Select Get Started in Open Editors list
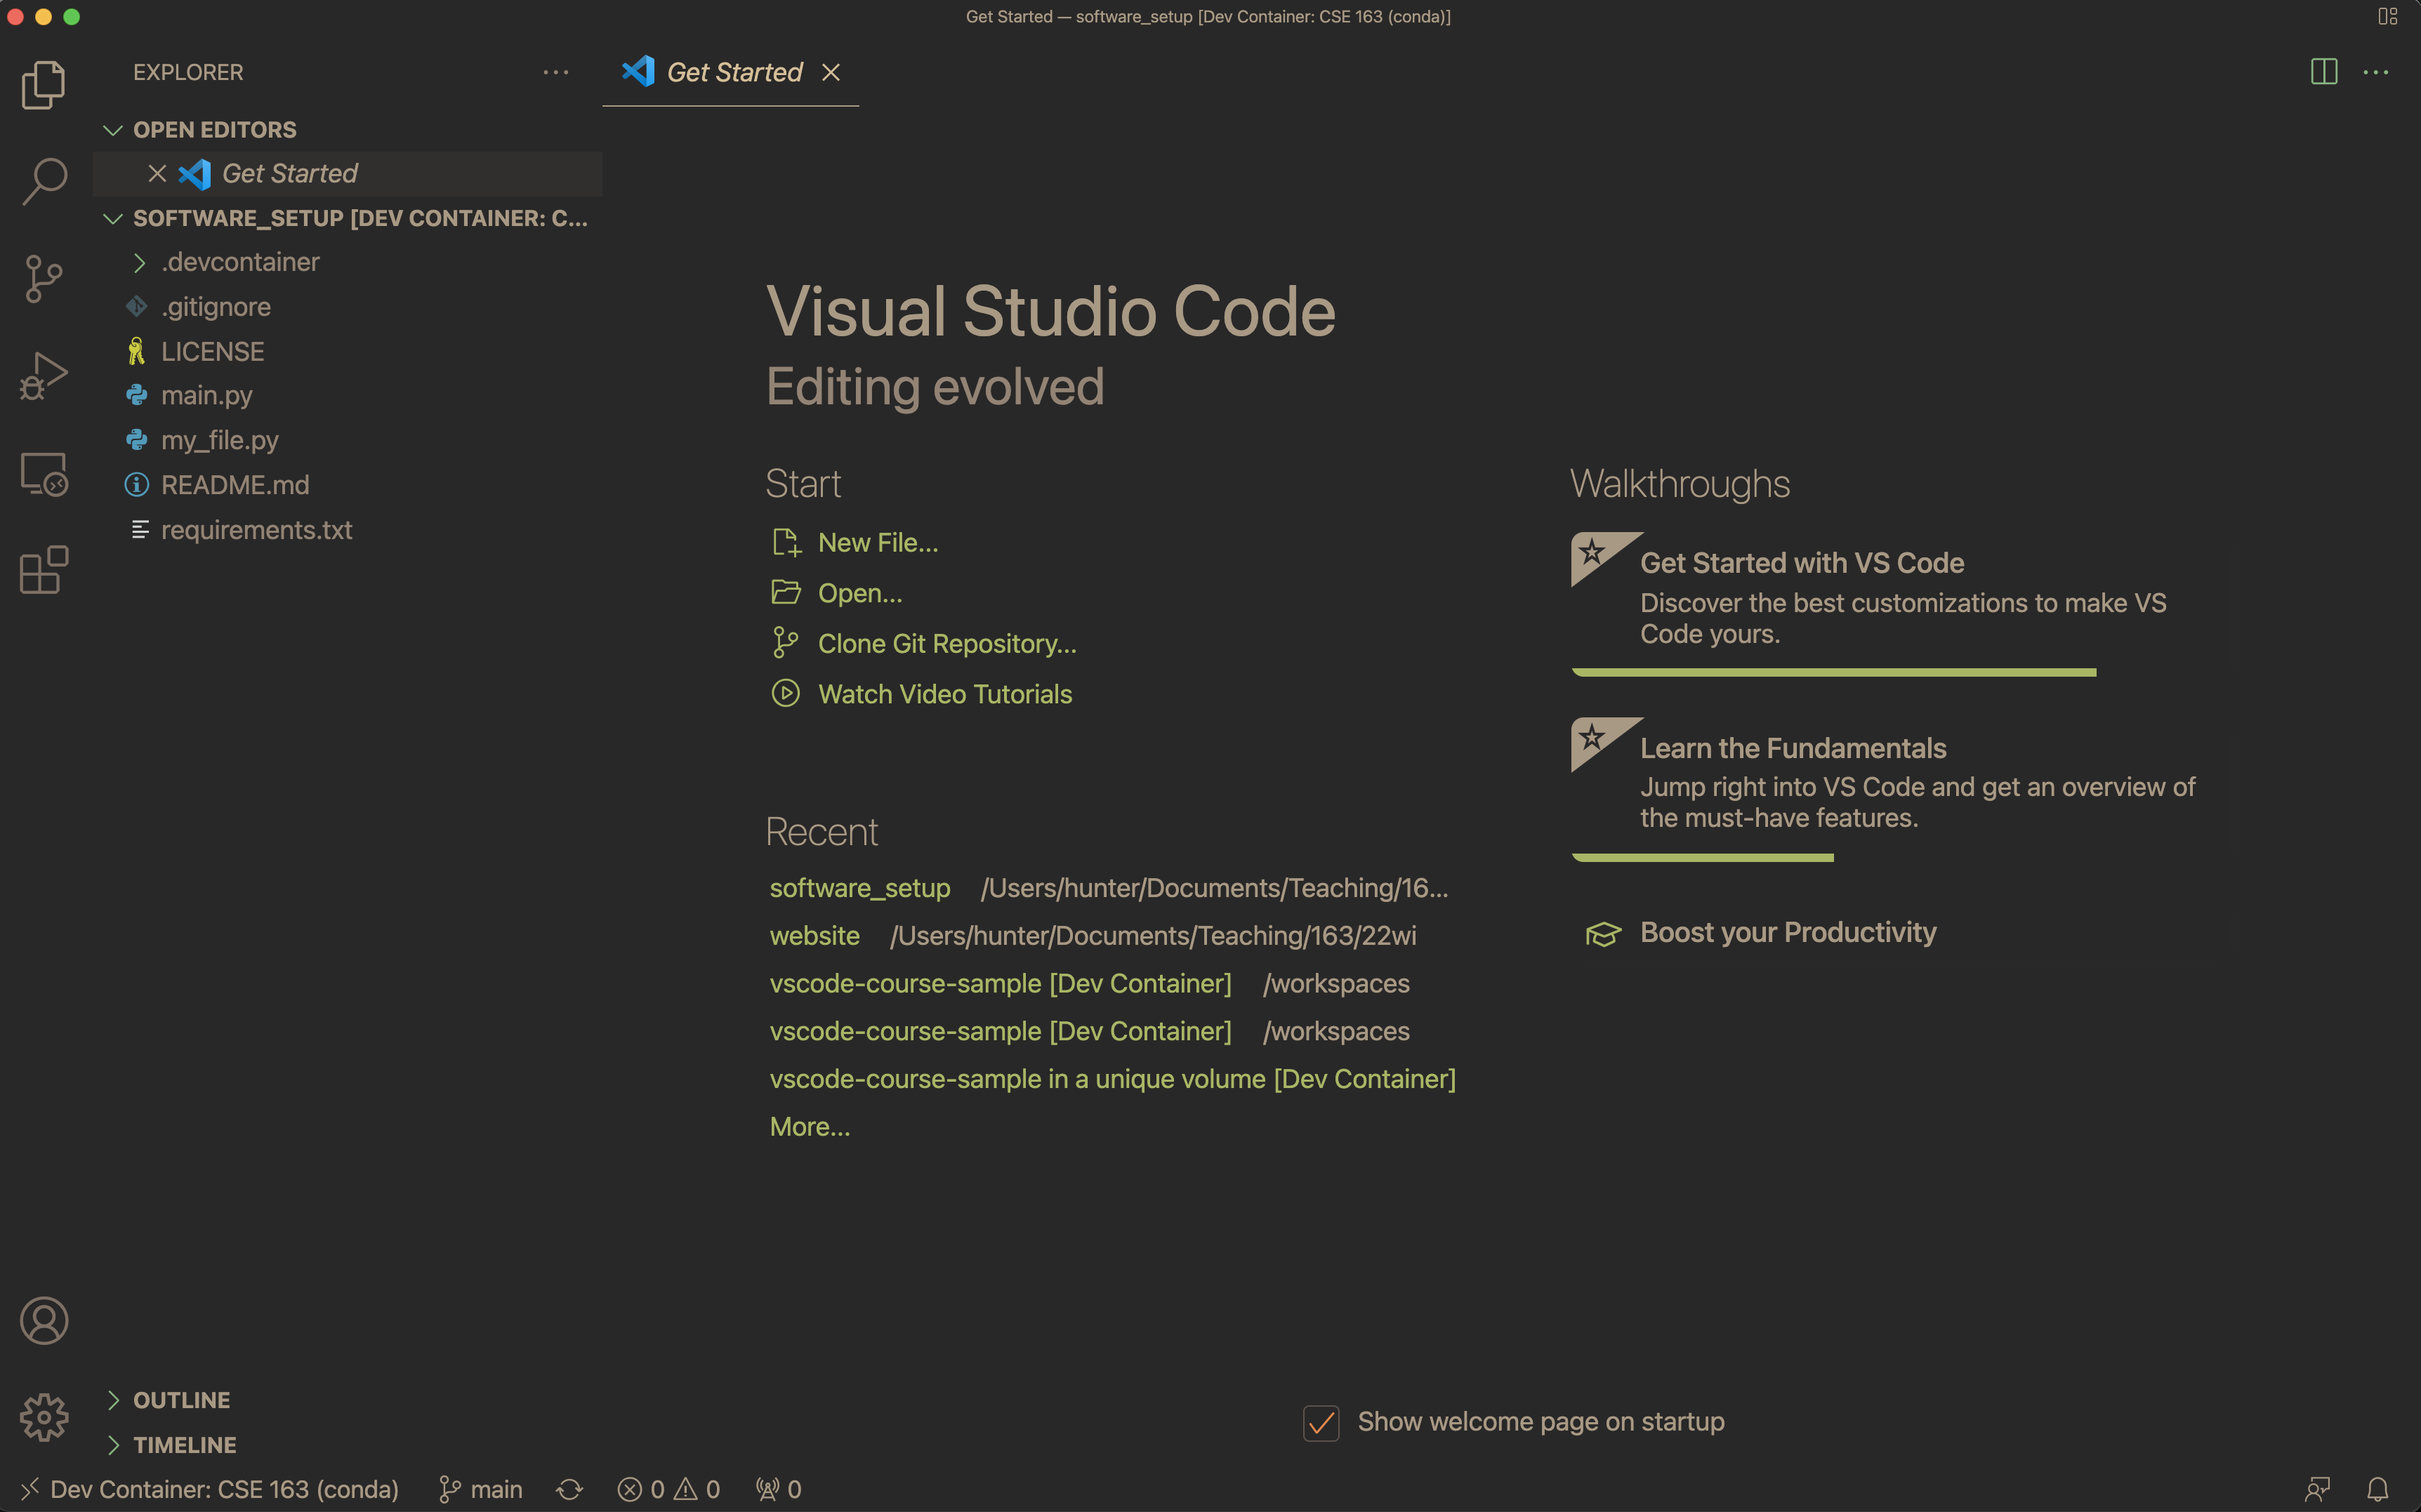The width and height of the screenshot is (2421, 1512). pos(346,173)
